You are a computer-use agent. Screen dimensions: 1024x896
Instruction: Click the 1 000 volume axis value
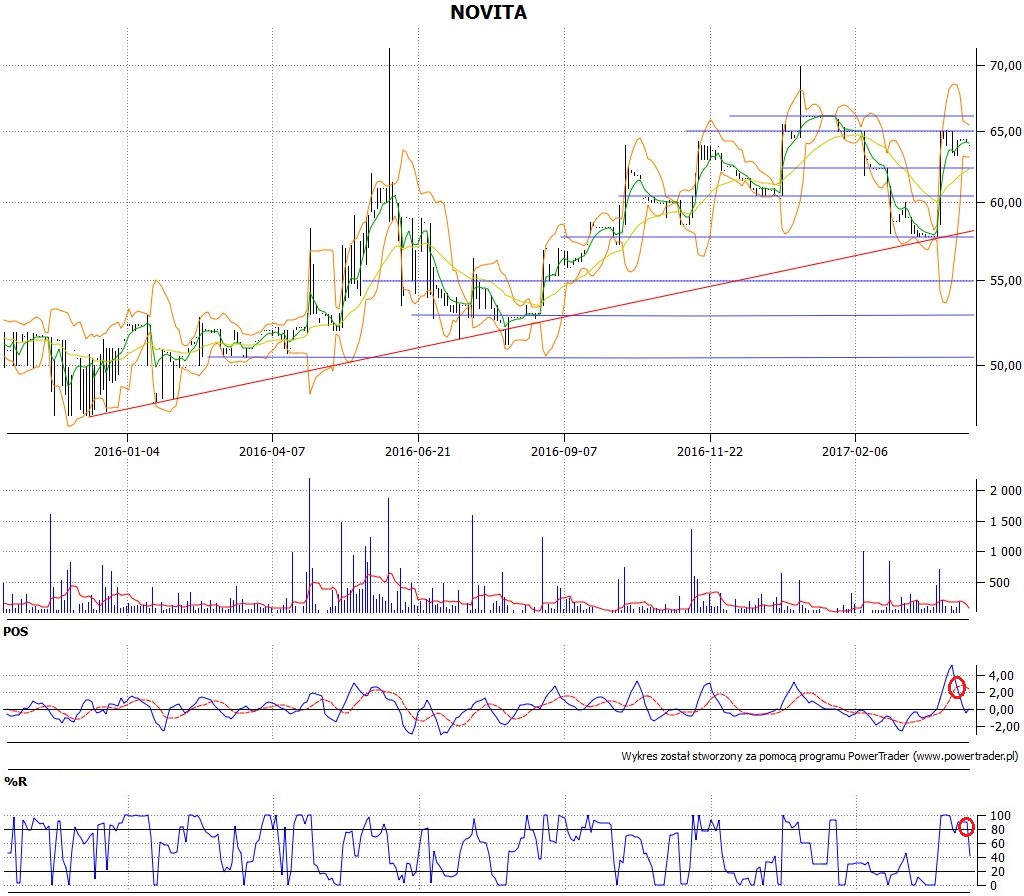point(1006,552)
